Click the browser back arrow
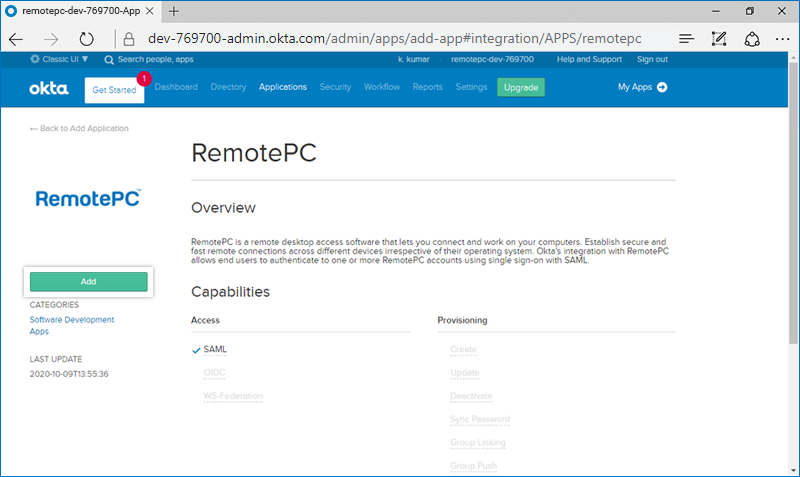Screen dimensions: 800x477 (x=16, y=39)
